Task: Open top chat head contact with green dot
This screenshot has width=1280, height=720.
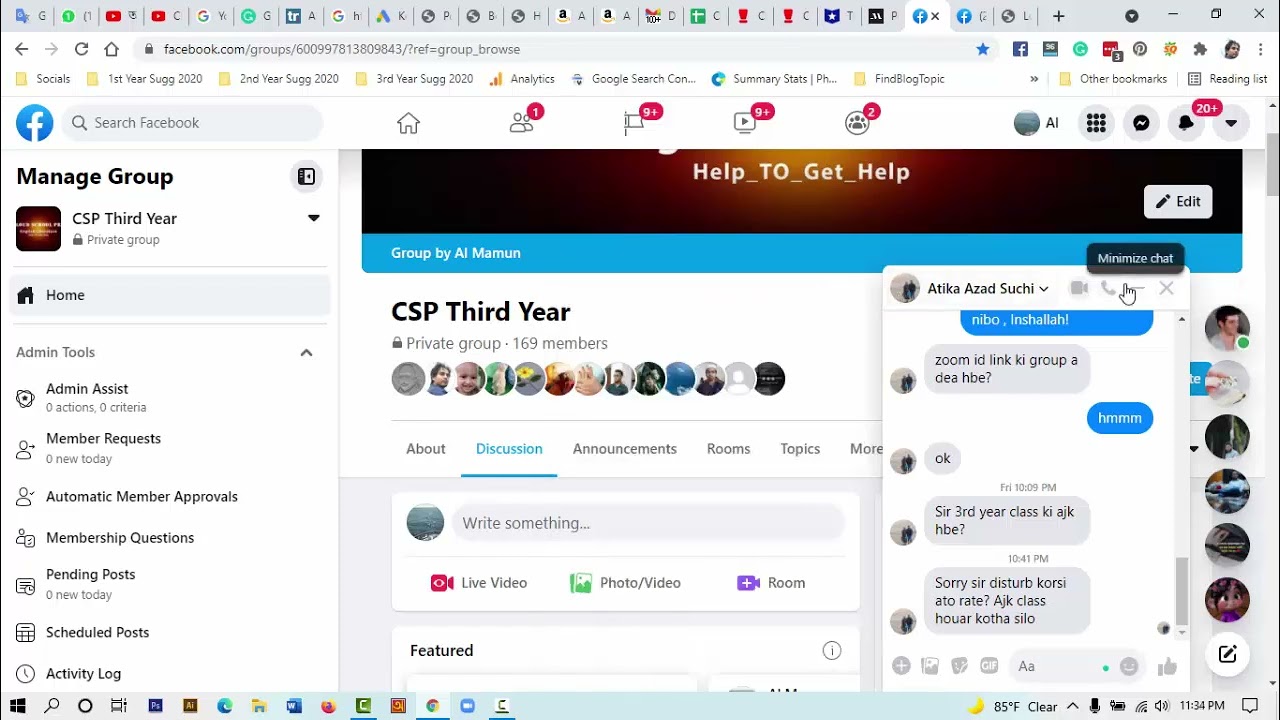Action: tap(1227, 328)
